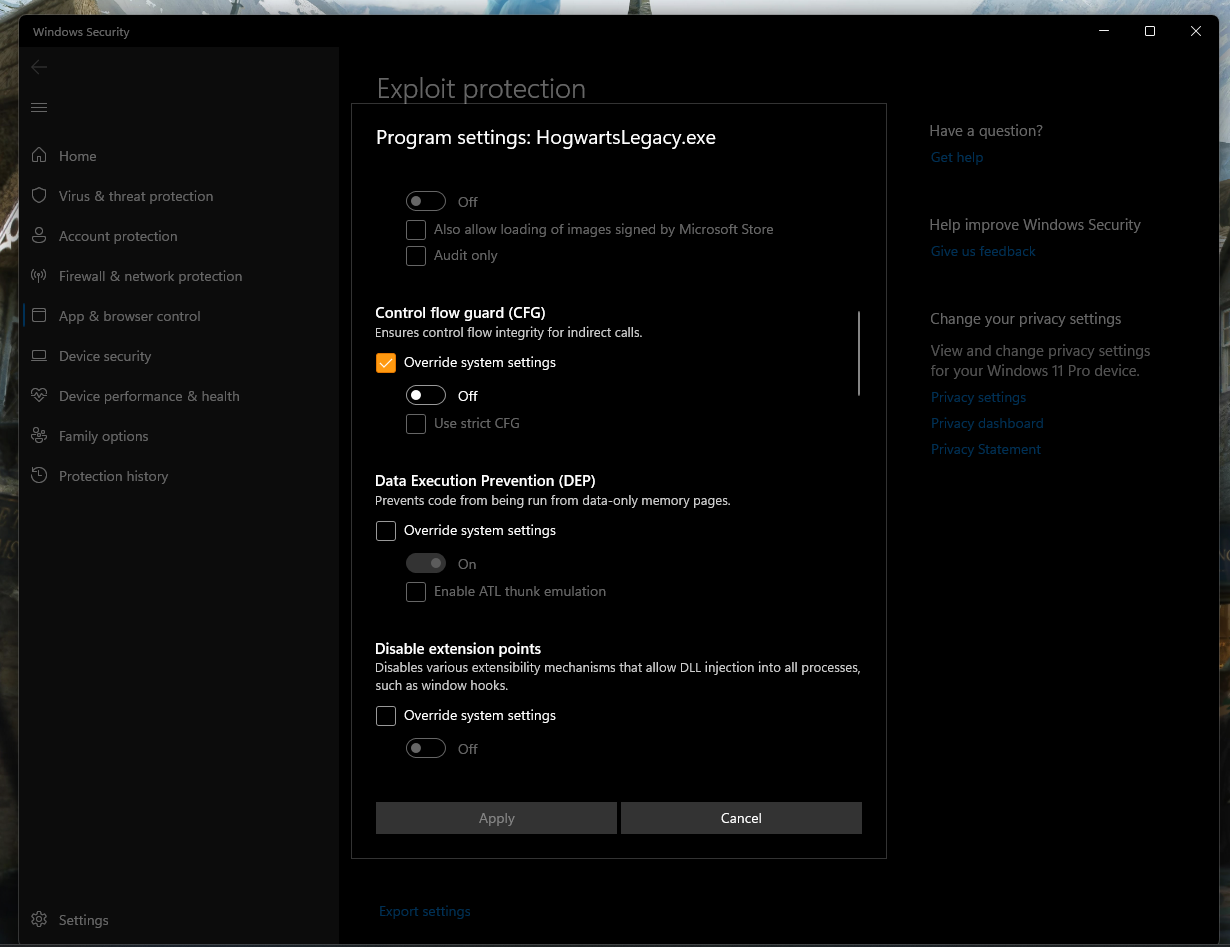Viewport: 1230px width, 947px height.
Task: Open the Get help link
Action: point(956,157)
